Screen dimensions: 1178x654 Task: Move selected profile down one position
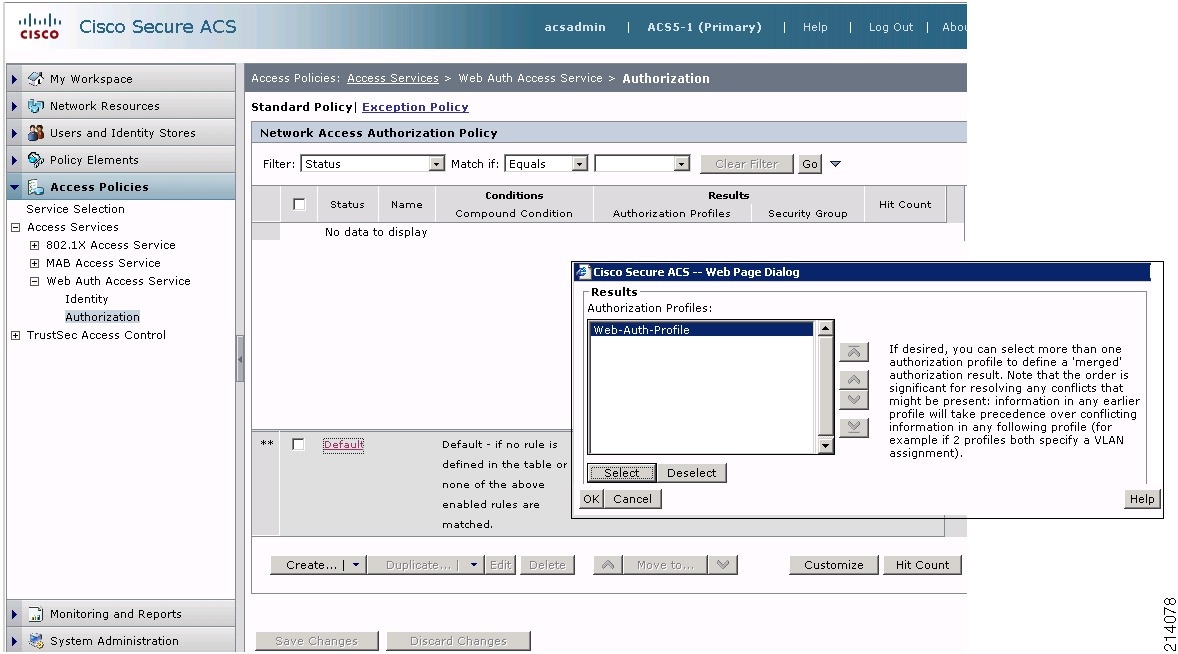(x=853, y=399)
